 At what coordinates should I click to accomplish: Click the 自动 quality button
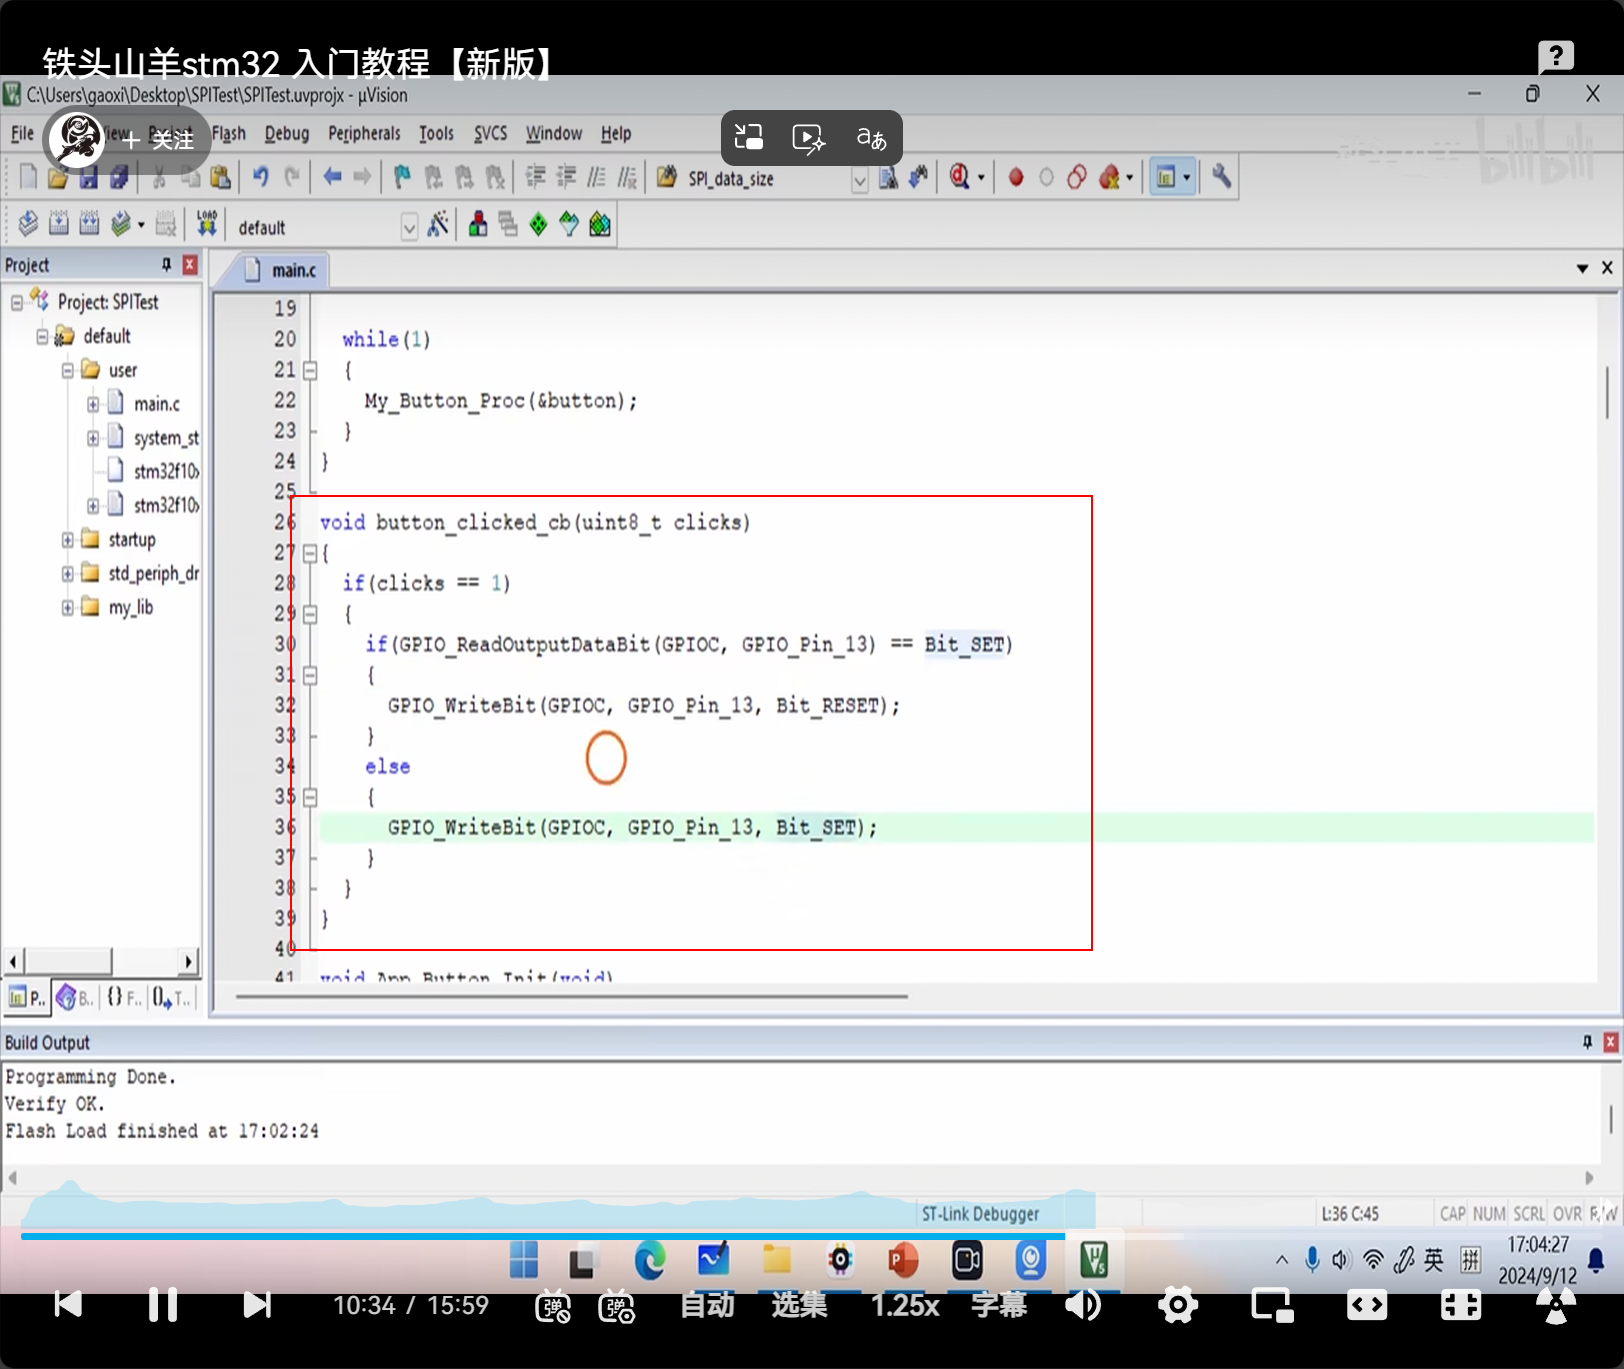pos(707,1305)
